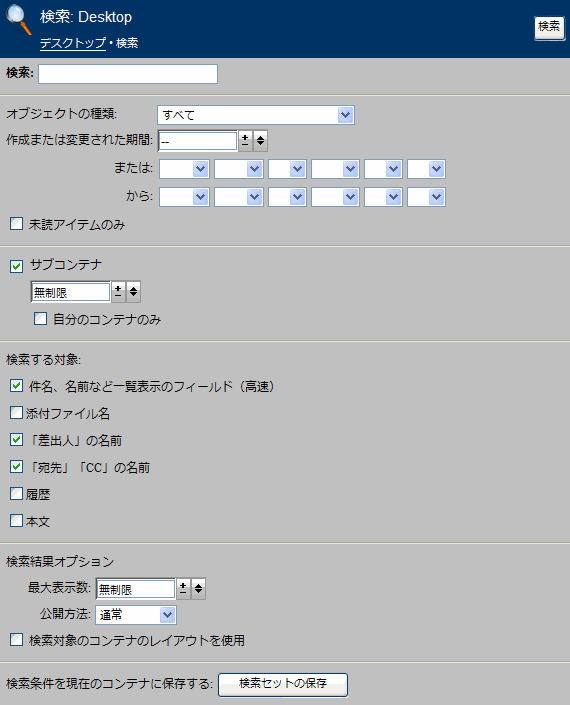Click the 検索セットの保存 button

[283, 684]
